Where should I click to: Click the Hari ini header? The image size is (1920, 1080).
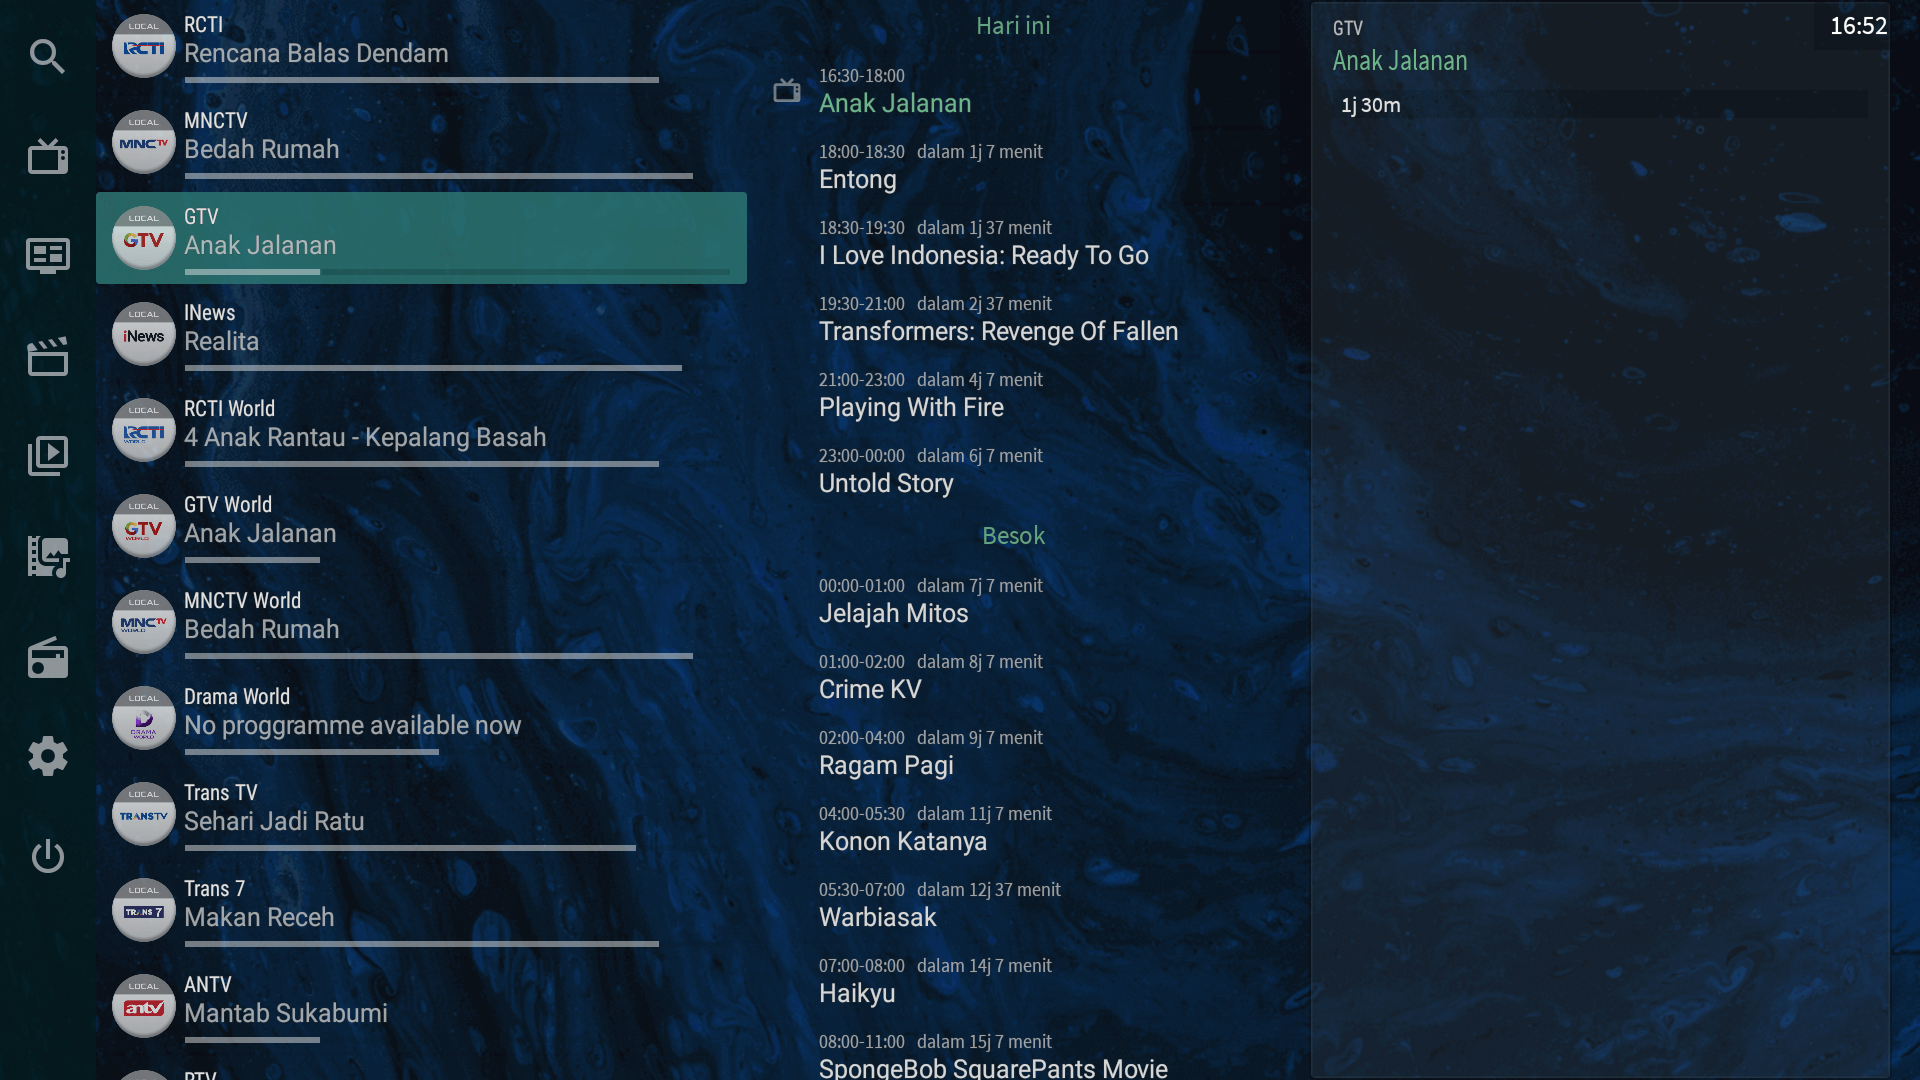1013,26
